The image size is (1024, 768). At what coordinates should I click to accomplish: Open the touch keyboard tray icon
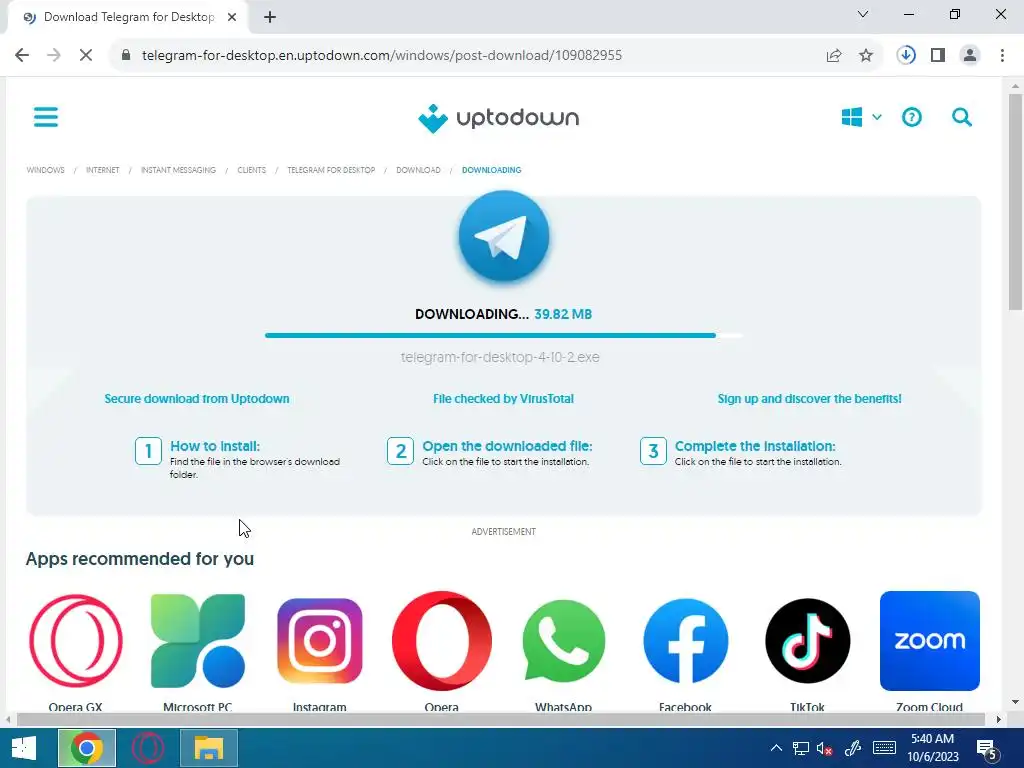coord(884,748)
